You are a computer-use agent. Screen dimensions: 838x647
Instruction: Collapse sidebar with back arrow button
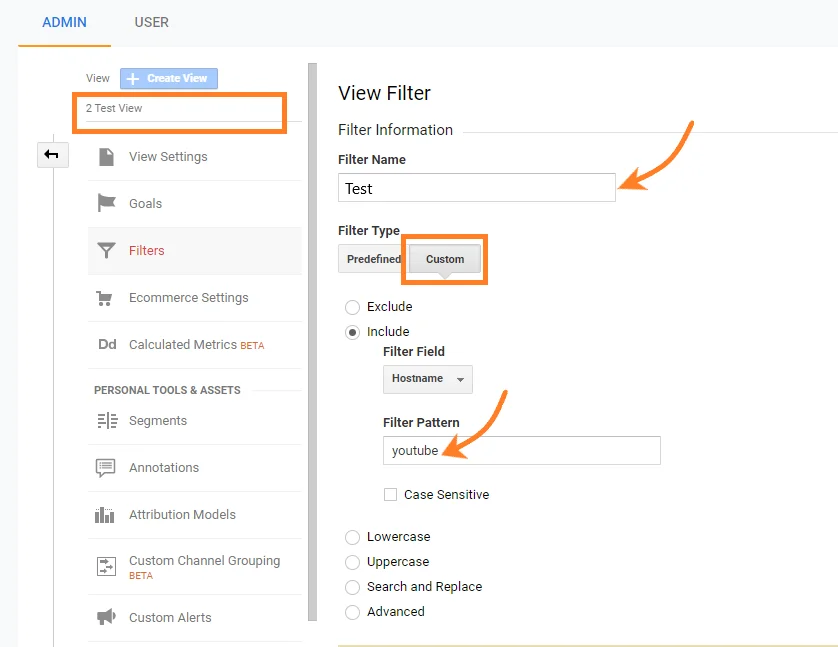coord(52,154)
